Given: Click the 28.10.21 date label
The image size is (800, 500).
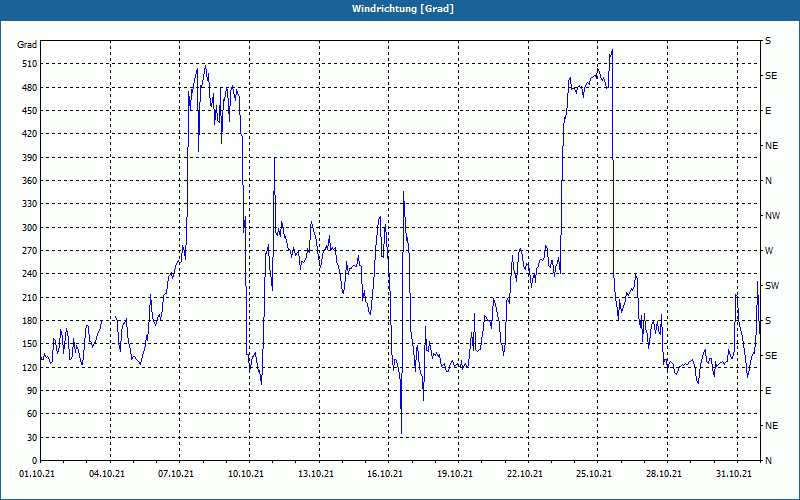Looking at the screenshot, I should coord(664,474).
